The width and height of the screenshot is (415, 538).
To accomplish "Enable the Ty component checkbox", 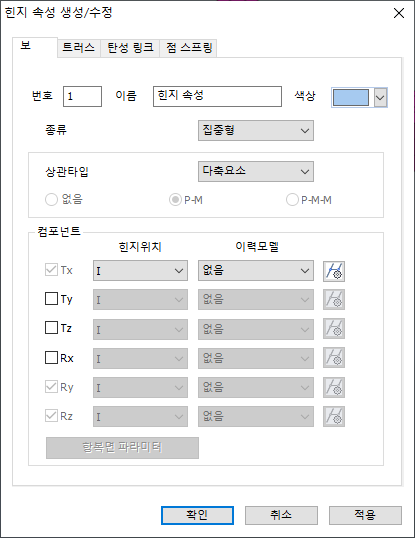I will (x=51, y=299).
